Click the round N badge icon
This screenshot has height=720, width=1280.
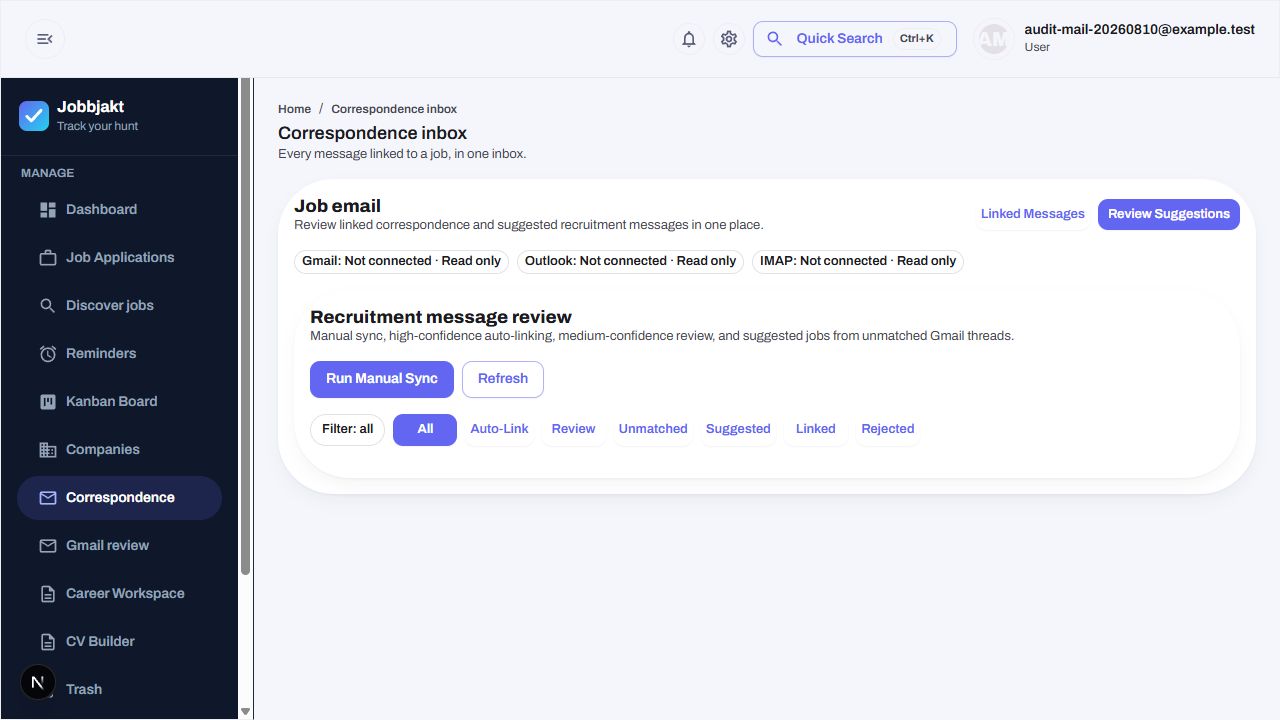[x=38, y=683]
